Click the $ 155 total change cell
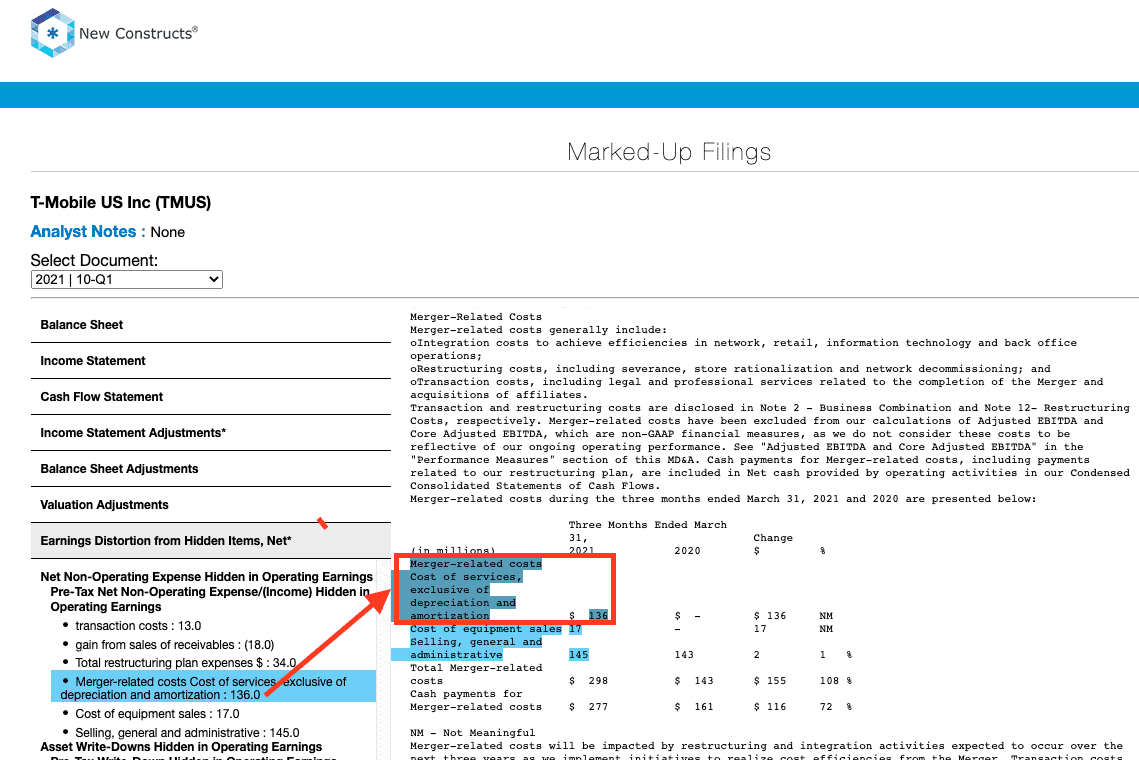The width and height of the screenshot is (1139, 760). tap(770, 682)
